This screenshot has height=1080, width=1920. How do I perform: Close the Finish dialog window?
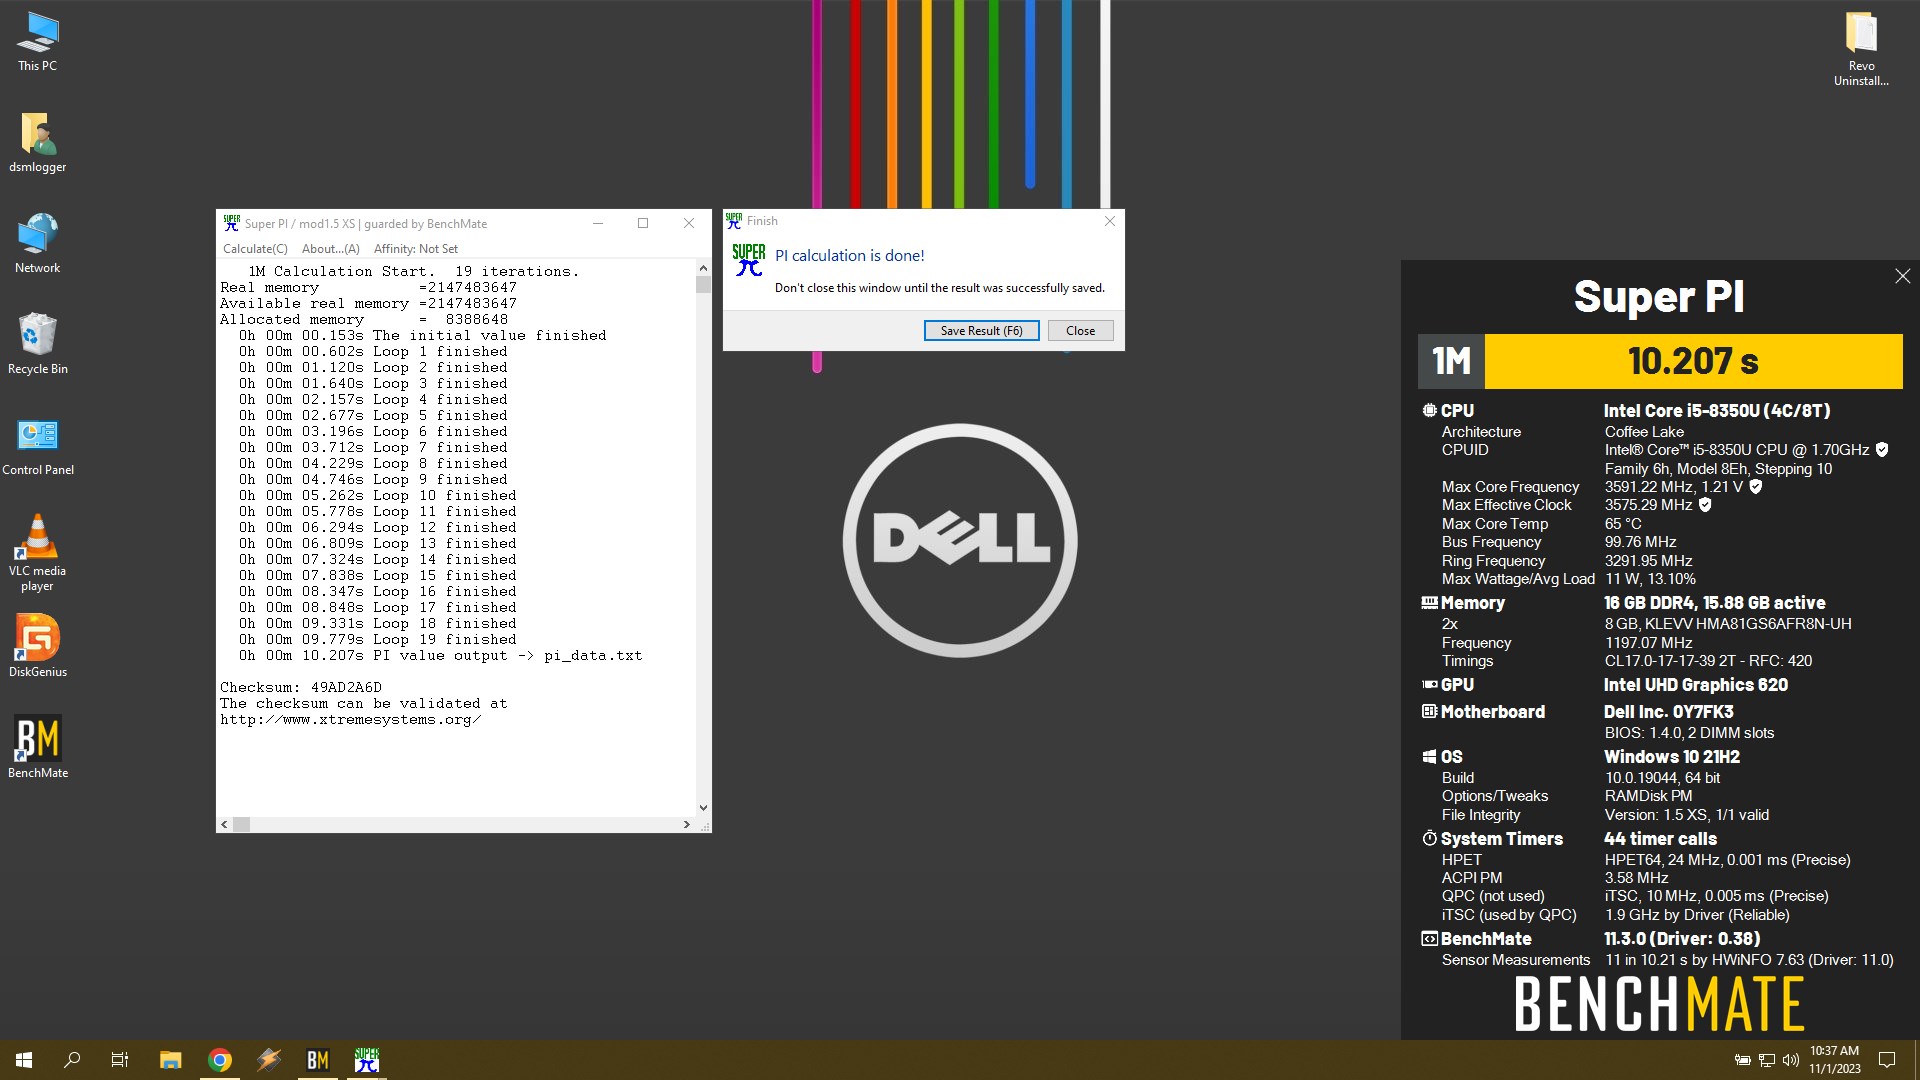coord(1109,221)
